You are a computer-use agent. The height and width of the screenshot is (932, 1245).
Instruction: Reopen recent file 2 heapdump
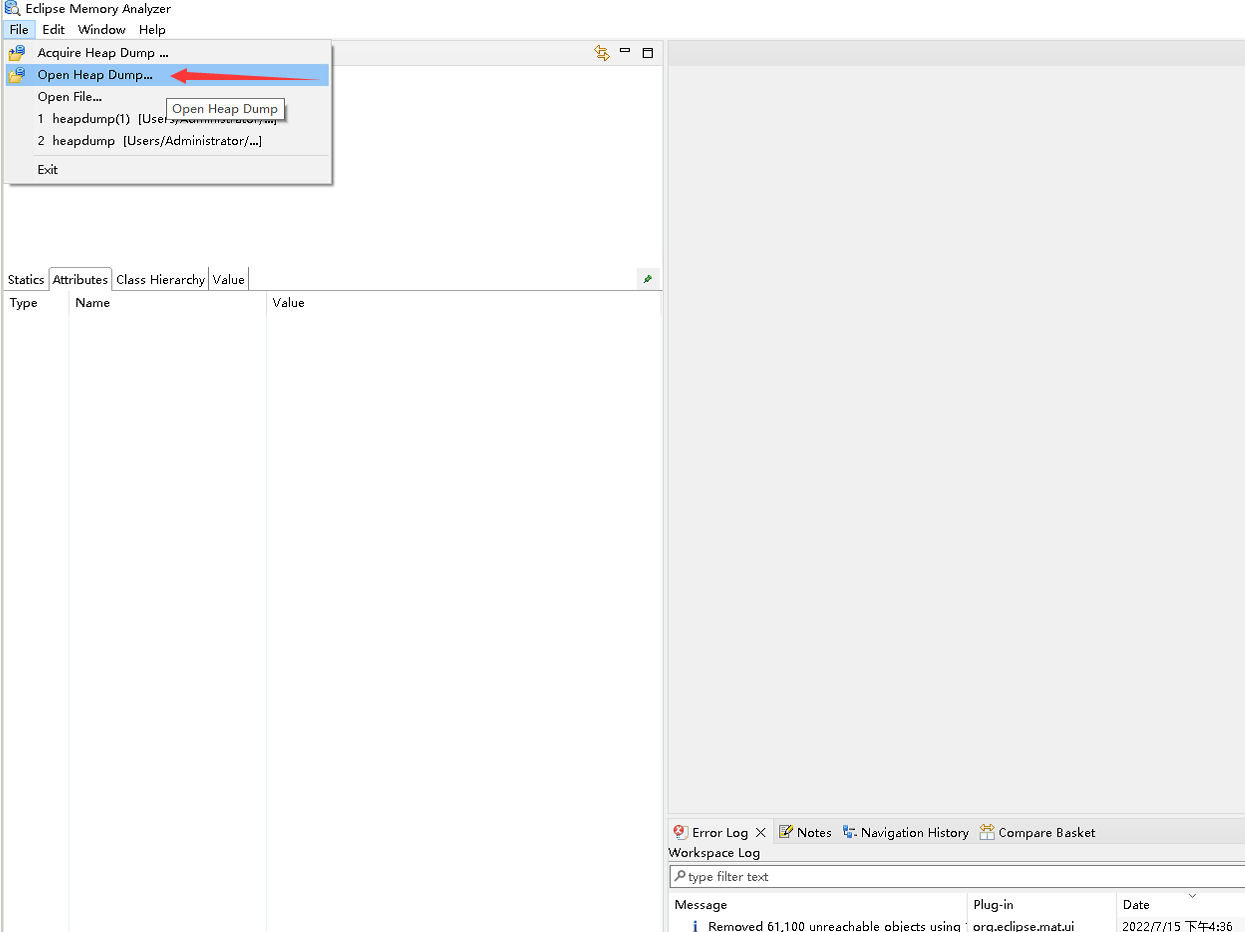coord(167,141)
